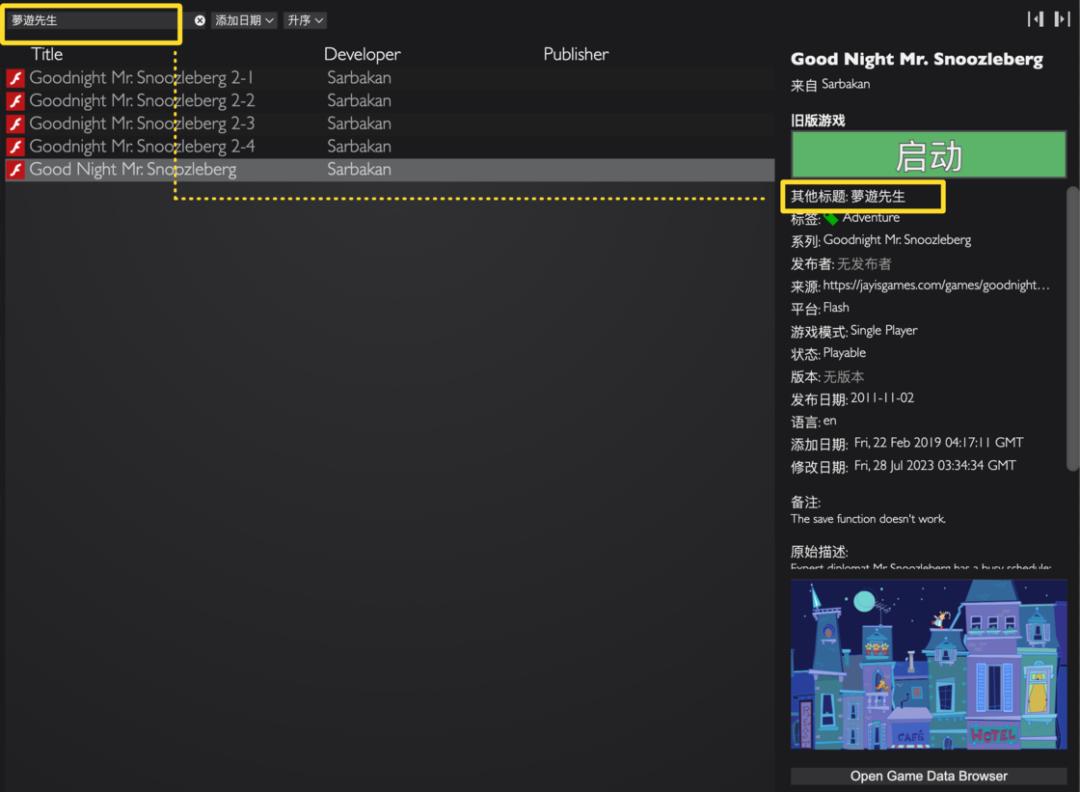Click developer Sarbakan under the game title
Image resolution: width=1080 pixels, height=792 pixels.
click(846, 84)
